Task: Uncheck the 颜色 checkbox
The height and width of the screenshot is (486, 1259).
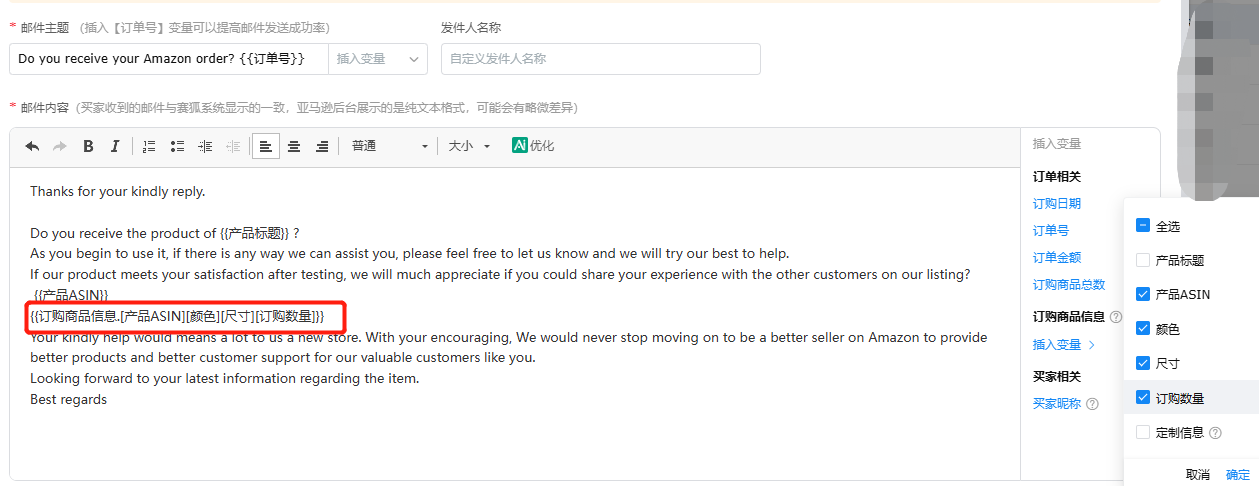Action: (x=1143, y=328)
